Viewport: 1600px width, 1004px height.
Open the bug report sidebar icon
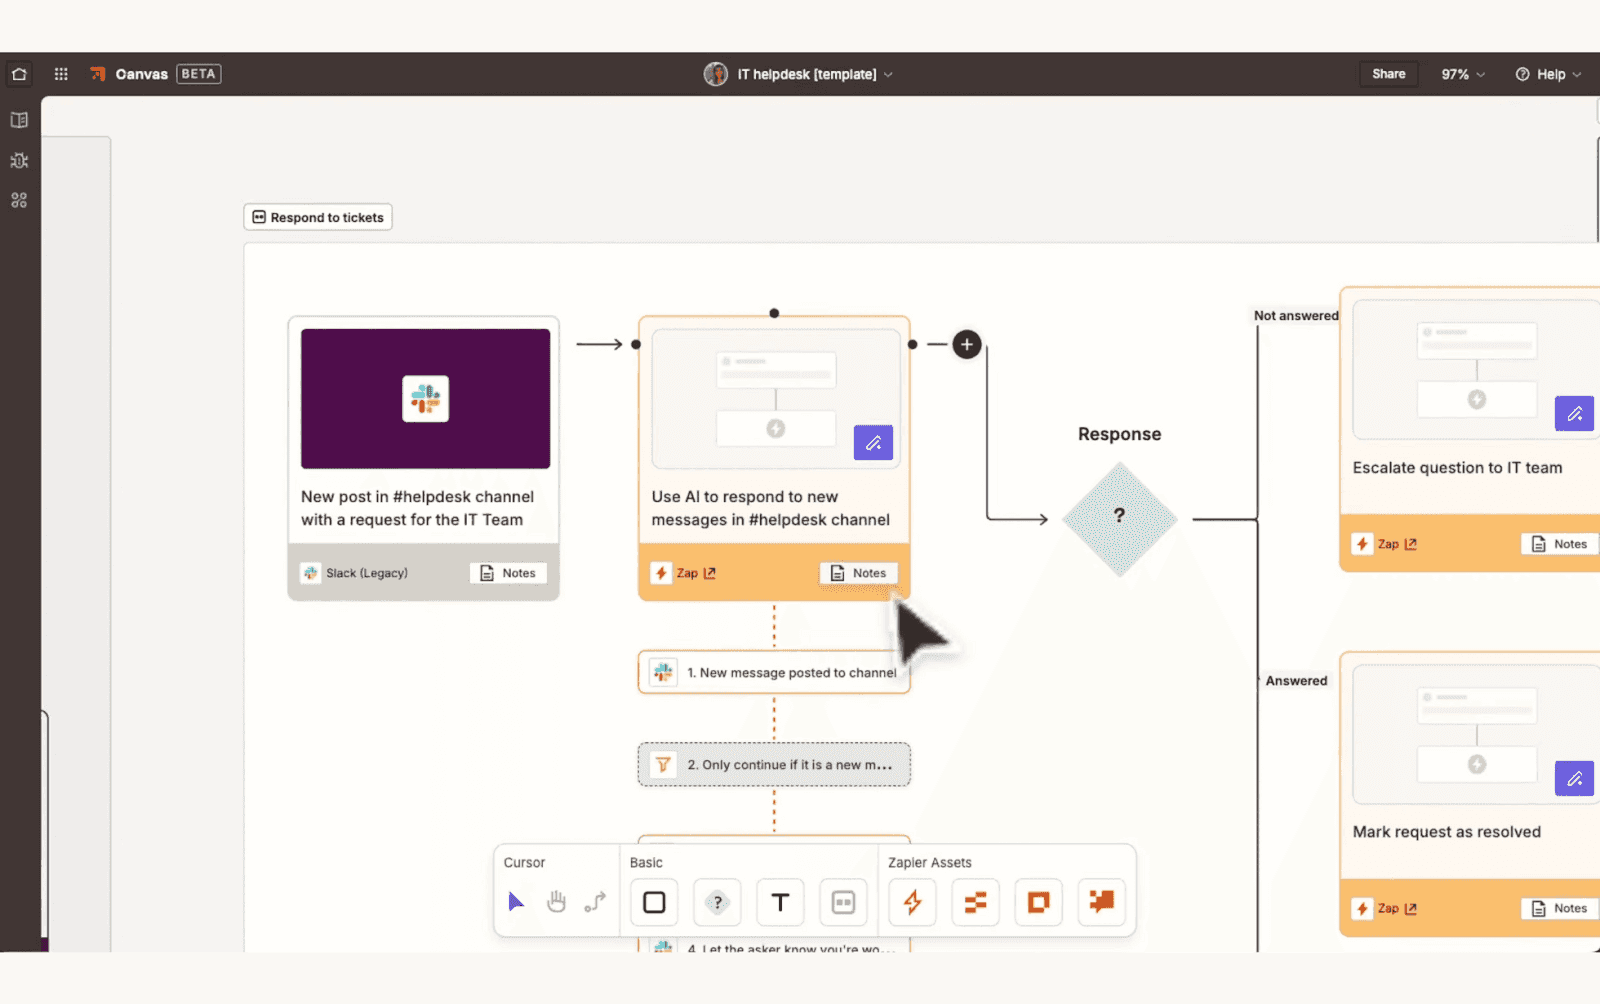coord(19,160)
